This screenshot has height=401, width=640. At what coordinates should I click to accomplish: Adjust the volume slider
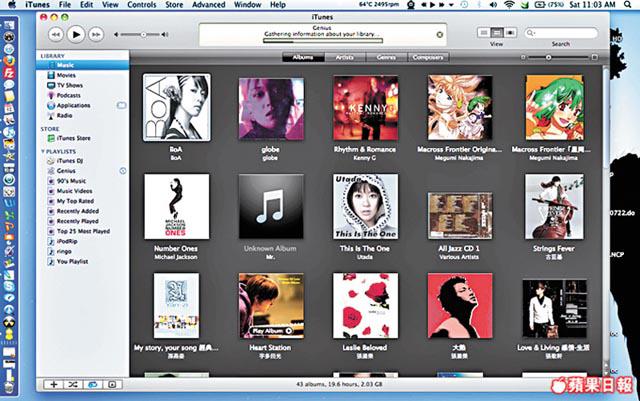point(141,35)
